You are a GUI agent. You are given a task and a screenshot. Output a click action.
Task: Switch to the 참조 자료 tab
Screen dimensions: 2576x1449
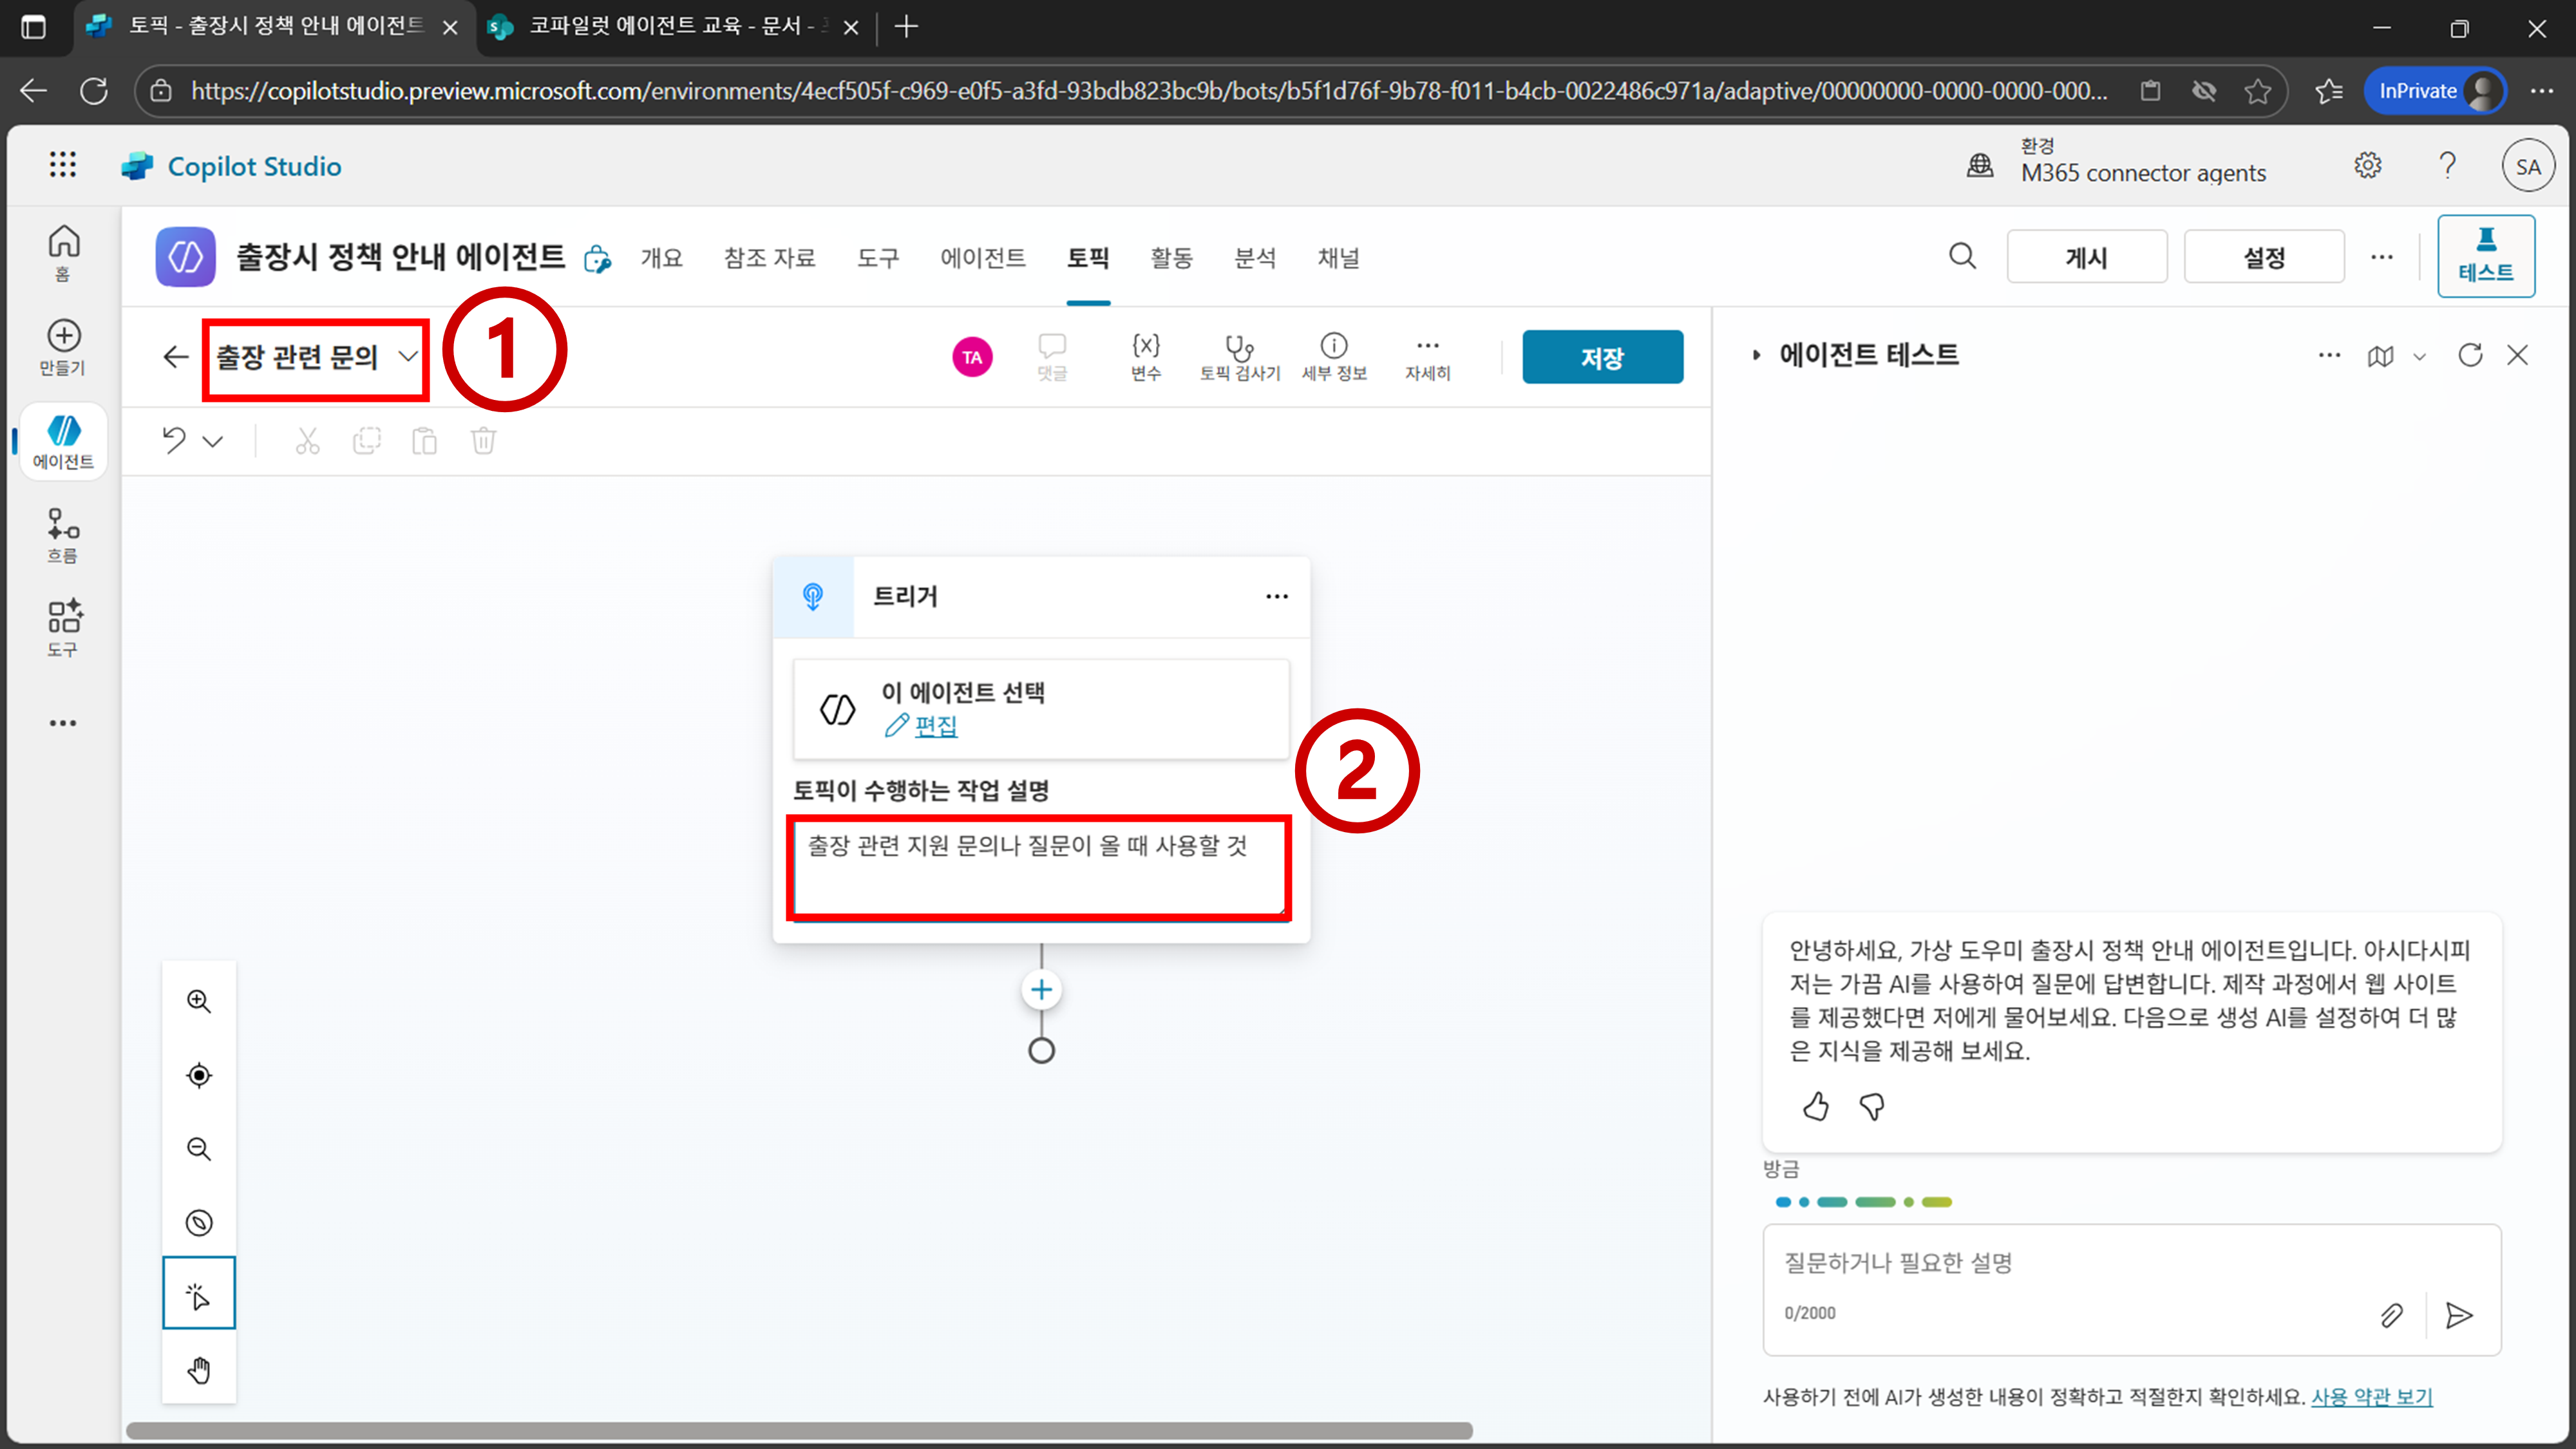pos(769,258)
